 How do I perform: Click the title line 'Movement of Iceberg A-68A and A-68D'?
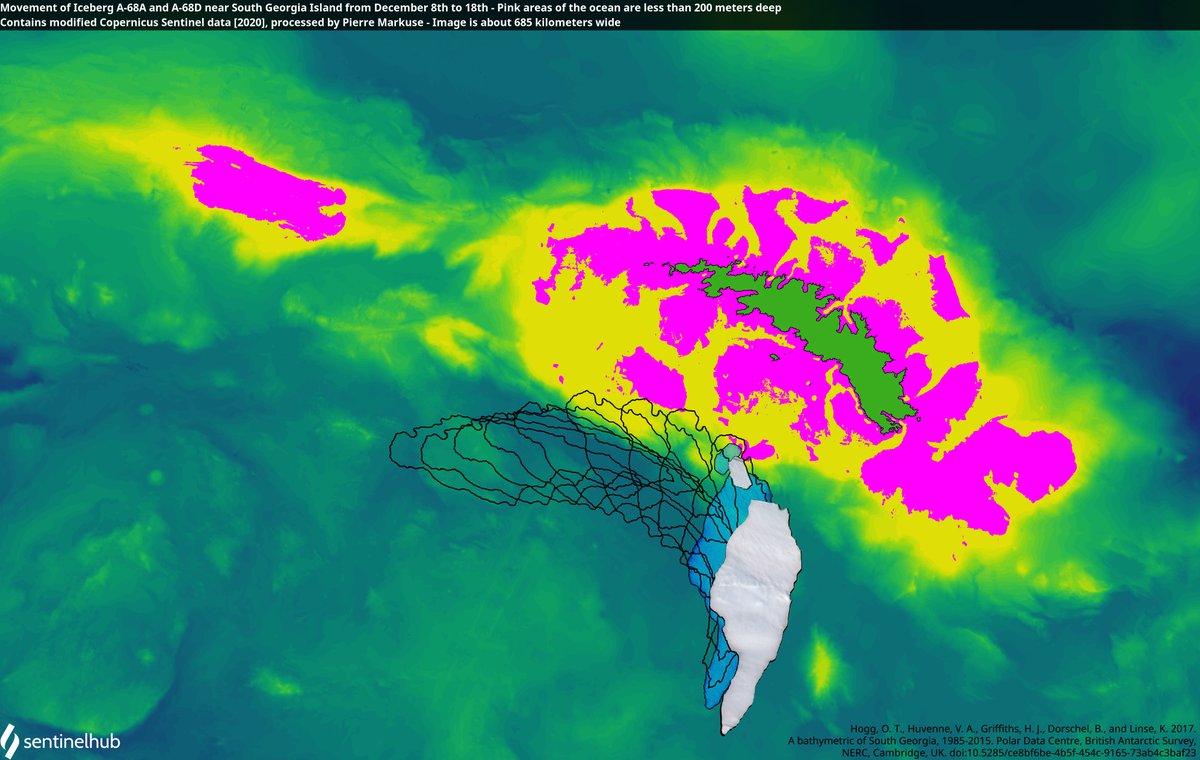tap(392, 7)
